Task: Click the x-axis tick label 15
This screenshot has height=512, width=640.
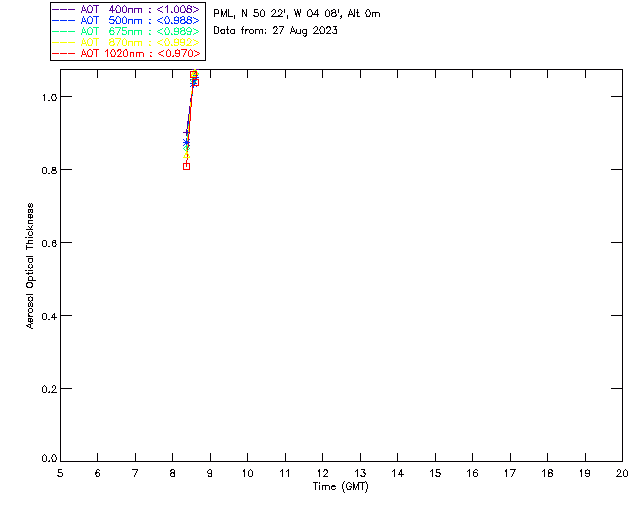Action: click(x=435, y=473)
